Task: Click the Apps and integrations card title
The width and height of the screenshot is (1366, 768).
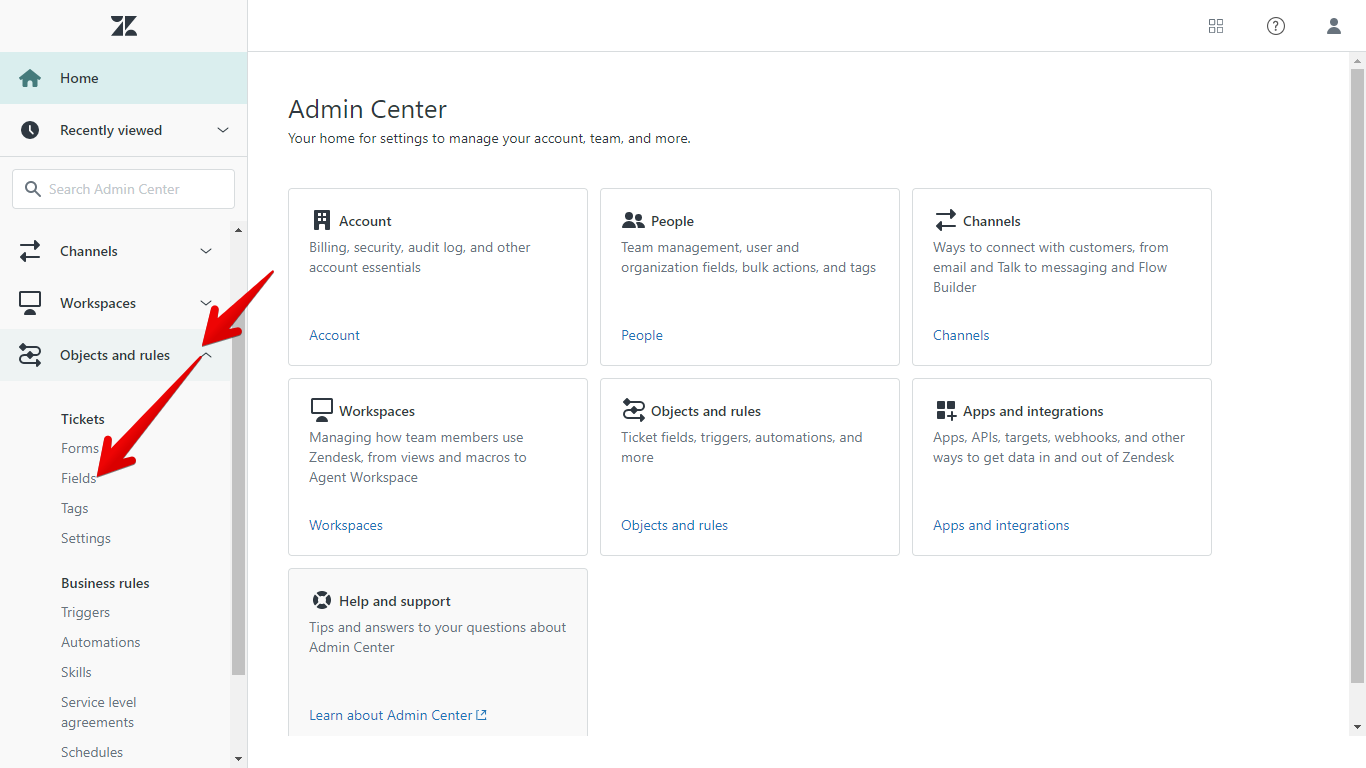Action: 1033,411
